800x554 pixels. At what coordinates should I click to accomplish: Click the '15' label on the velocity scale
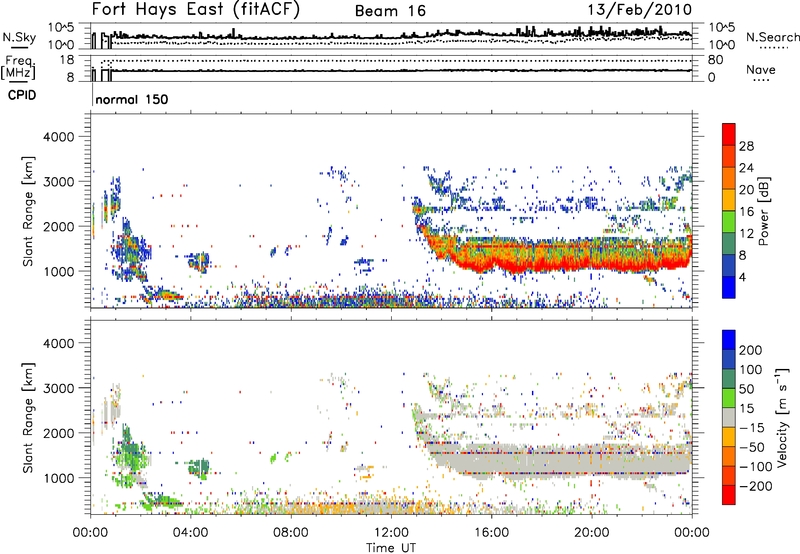coord(746,409)
